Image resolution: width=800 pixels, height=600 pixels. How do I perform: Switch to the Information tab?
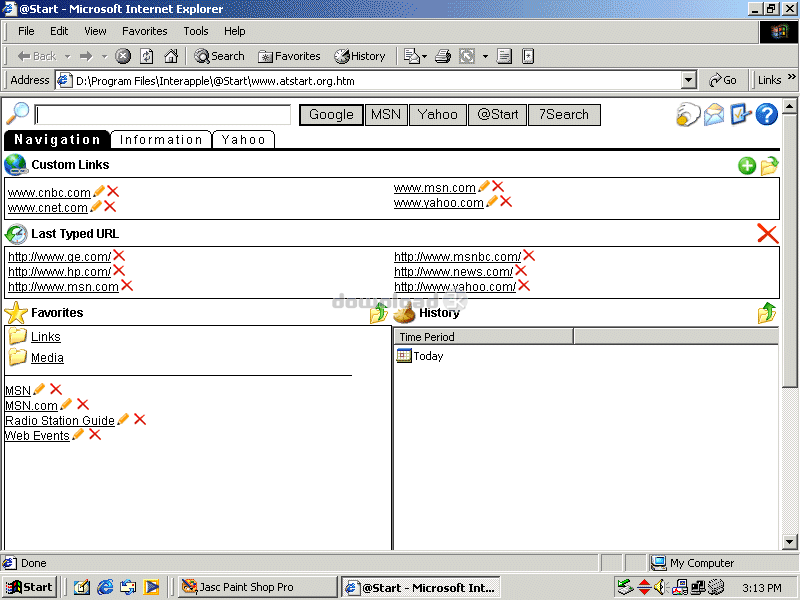(161, 140)
